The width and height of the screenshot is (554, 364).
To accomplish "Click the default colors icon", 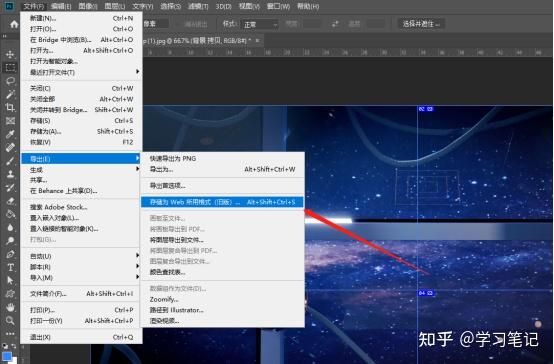I will (x=5, y=346).
